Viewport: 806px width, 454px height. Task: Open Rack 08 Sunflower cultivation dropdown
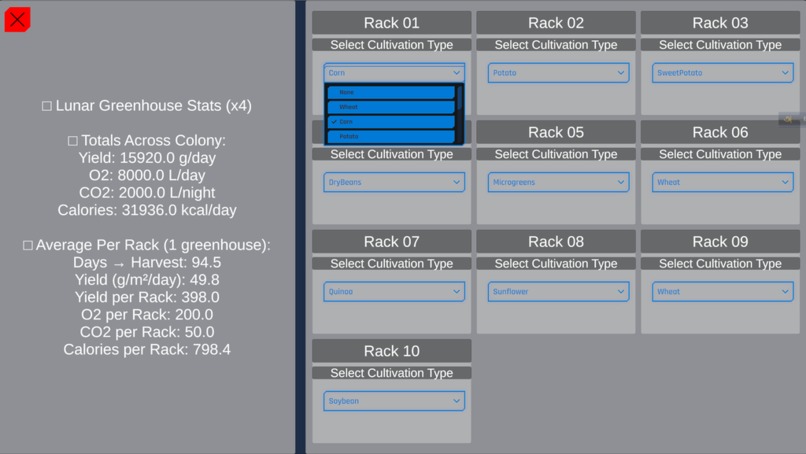[x=558, y=292]
